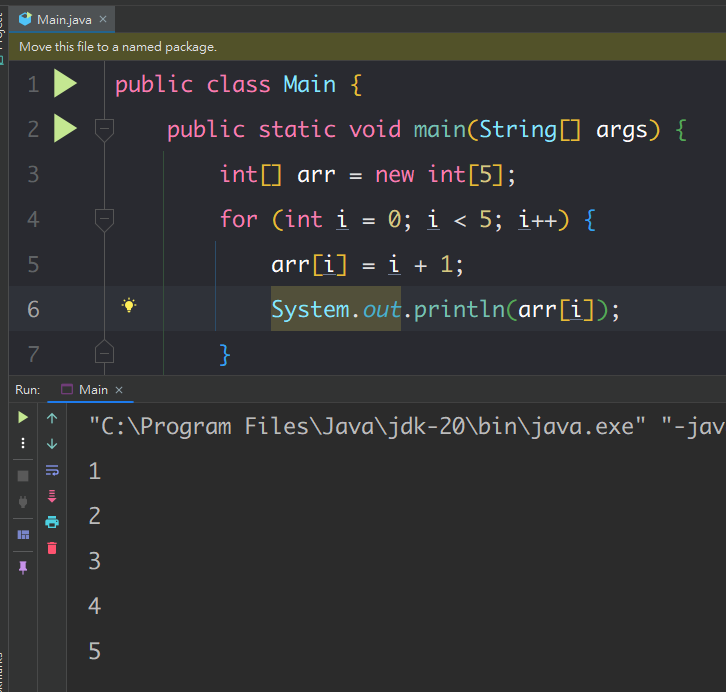The height and width of the screenshot is (692, 726).
Task: Toggle soft-wrap in console output
Action: point(52,470)
